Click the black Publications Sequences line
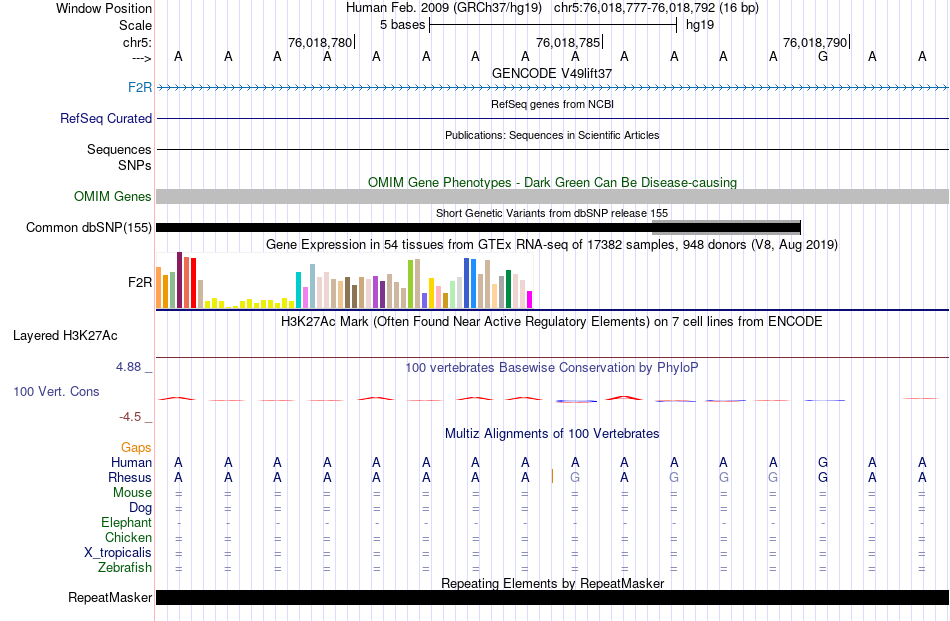This screenshot has height=621, width=950. (553, 149)
